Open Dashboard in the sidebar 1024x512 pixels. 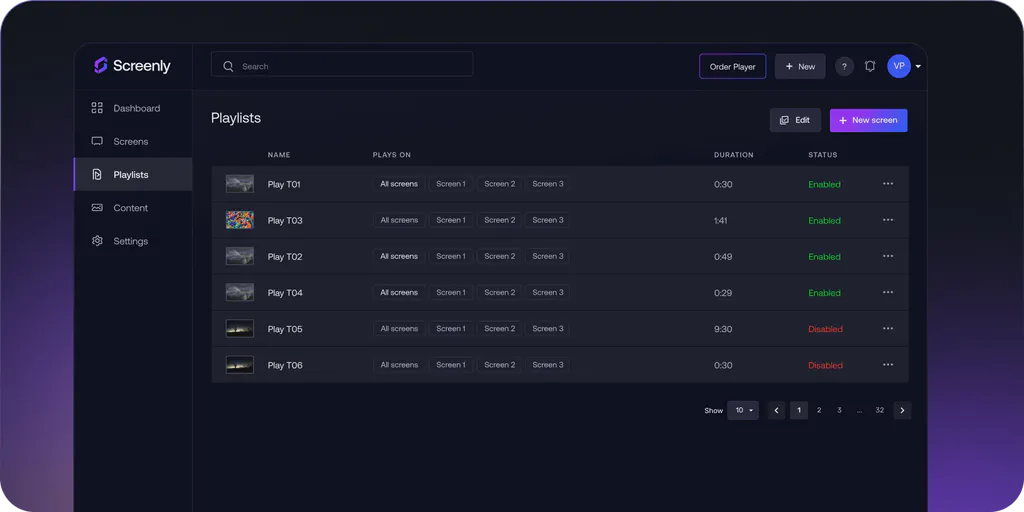(x=136, y=108)
